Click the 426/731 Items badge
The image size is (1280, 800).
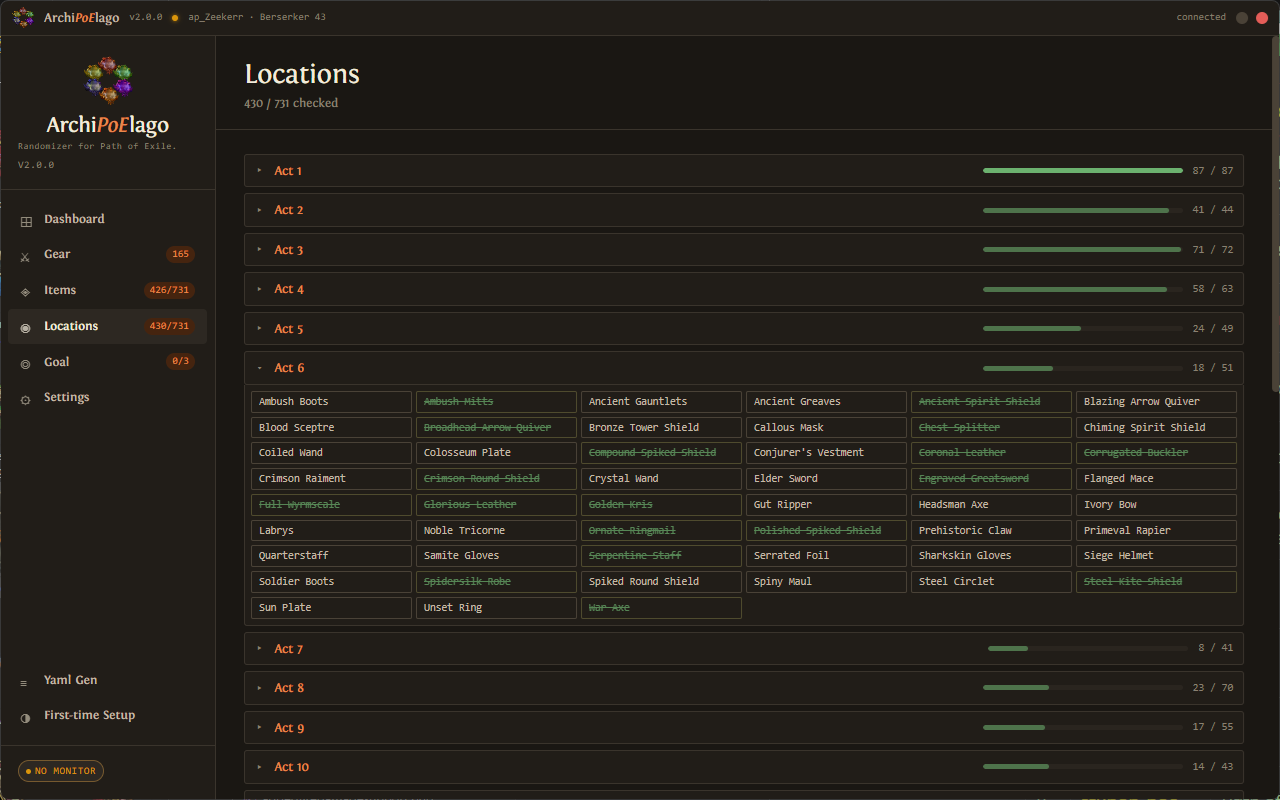pyautogui.click(x=168, y=290)
